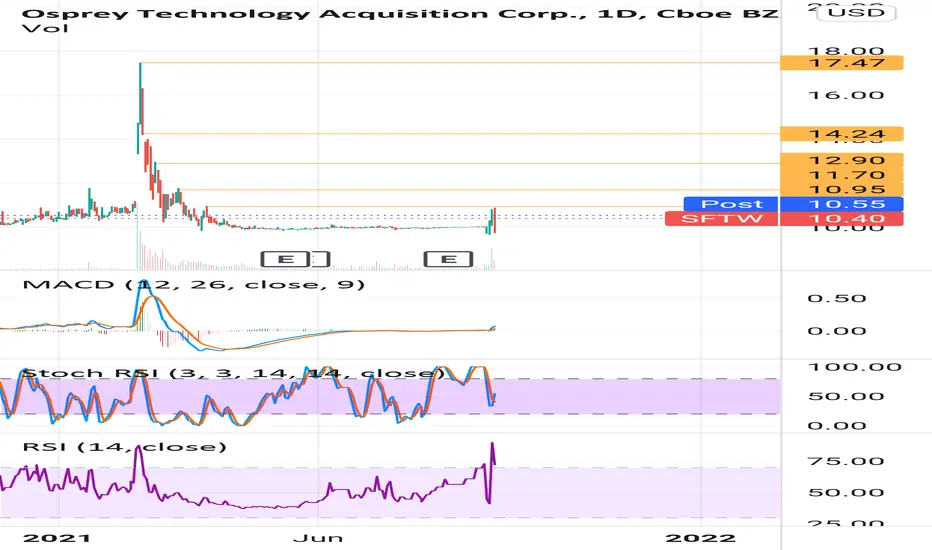The width and height of the screenshot is (932, 550).
Task: Click the Vol indicator label
Action: coord(45,28)
